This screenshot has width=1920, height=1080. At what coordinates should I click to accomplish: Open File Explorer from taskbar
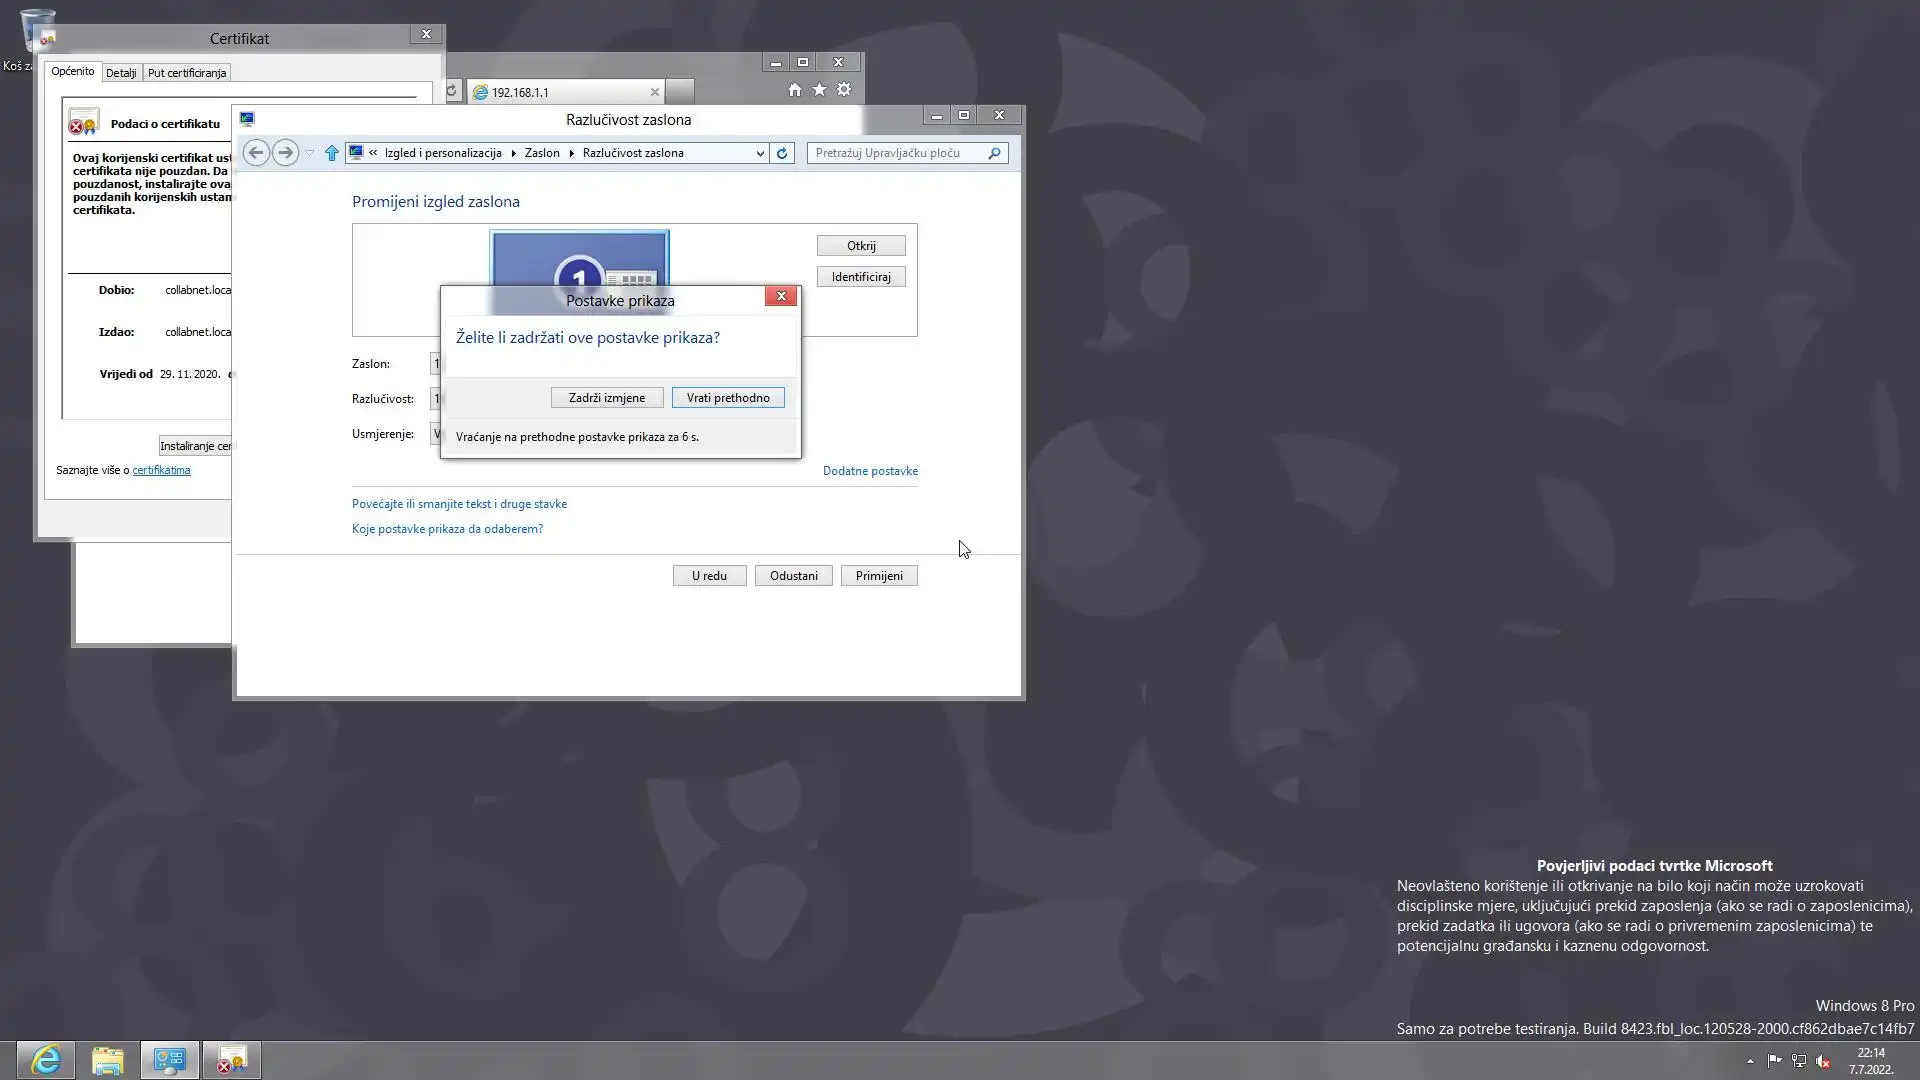tap(107, 1060)
